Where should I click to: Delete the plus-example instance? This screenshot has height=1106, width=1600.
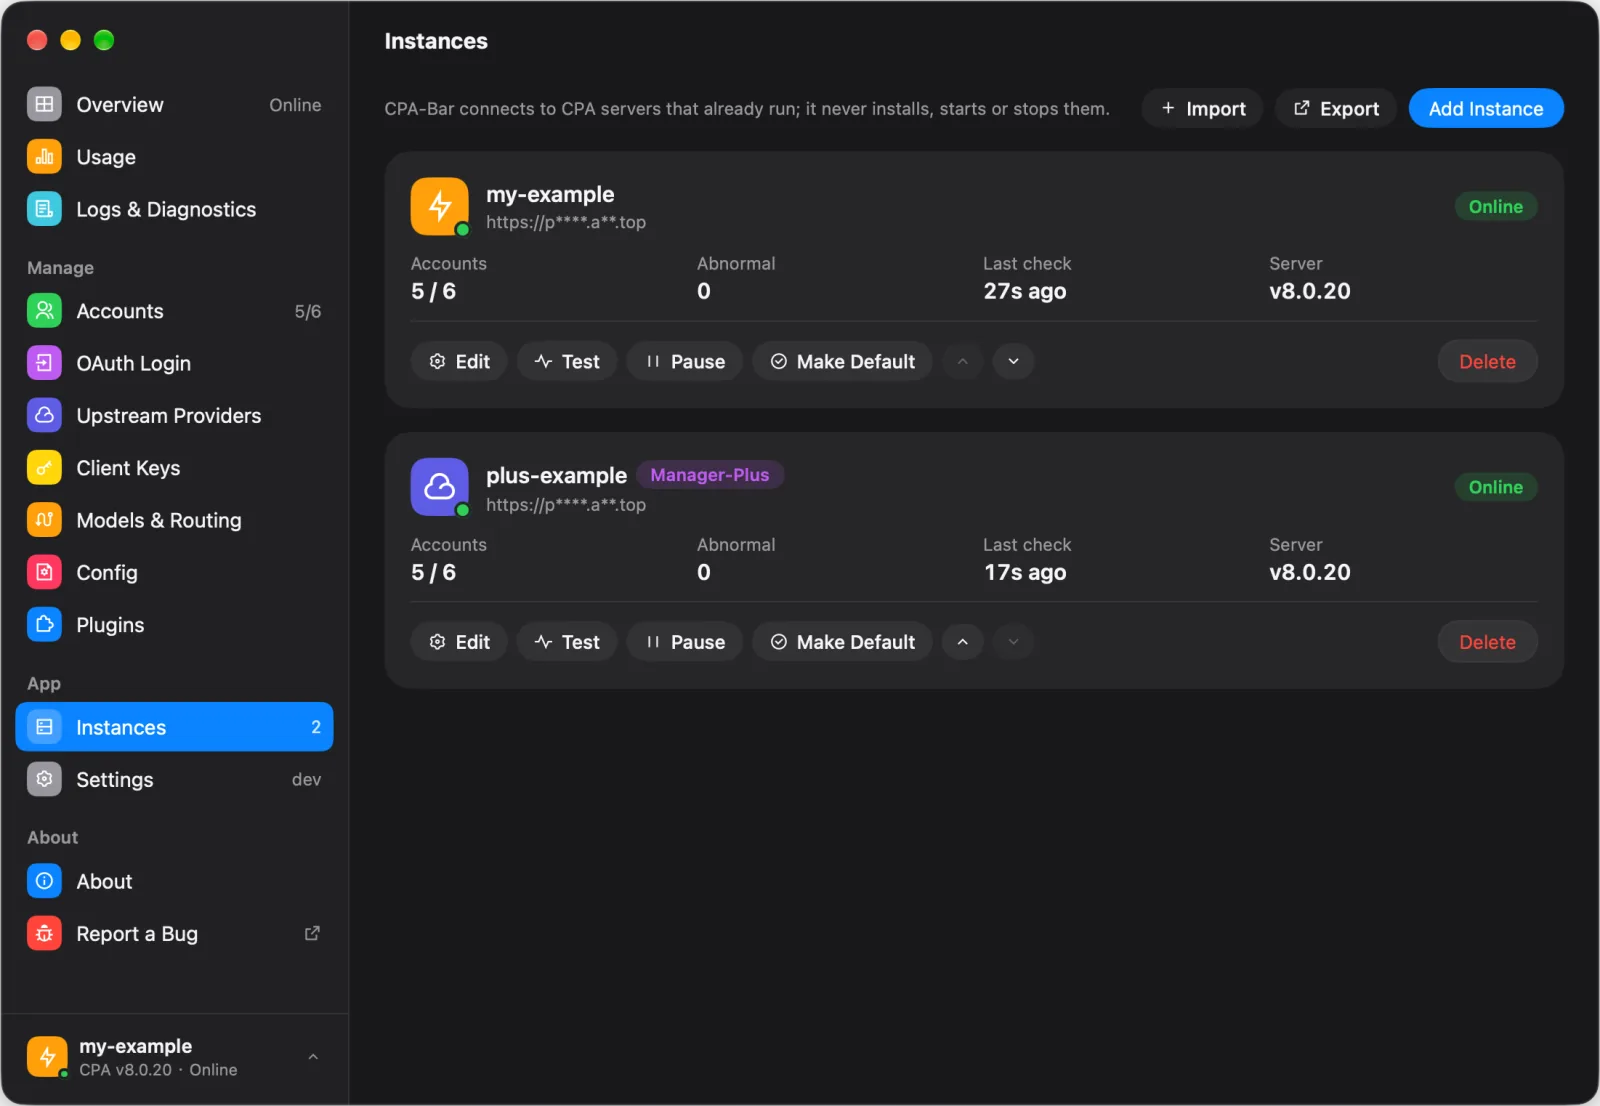[1487, 642]
